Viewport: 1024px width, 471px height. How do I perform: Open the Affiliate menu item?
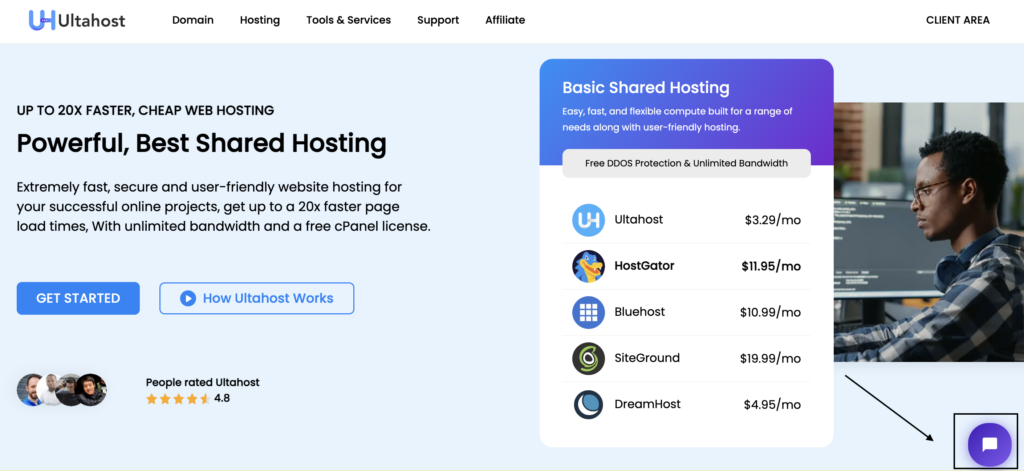(505, 20)
